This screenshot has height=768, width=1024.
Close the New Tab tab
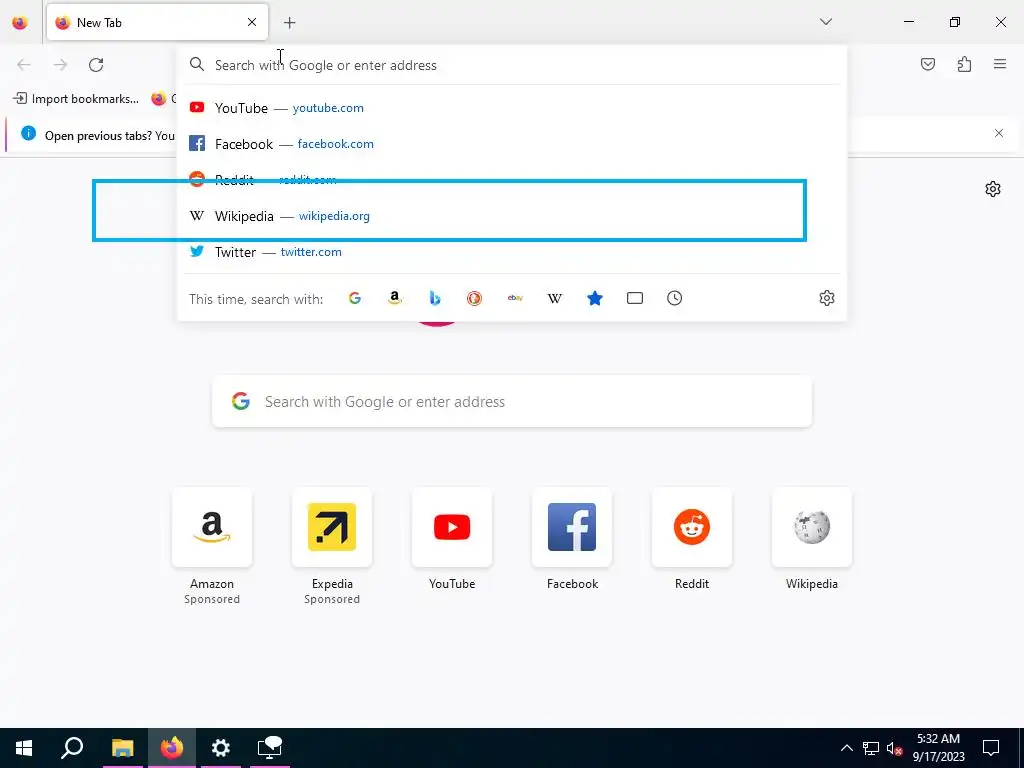(252, 22)
